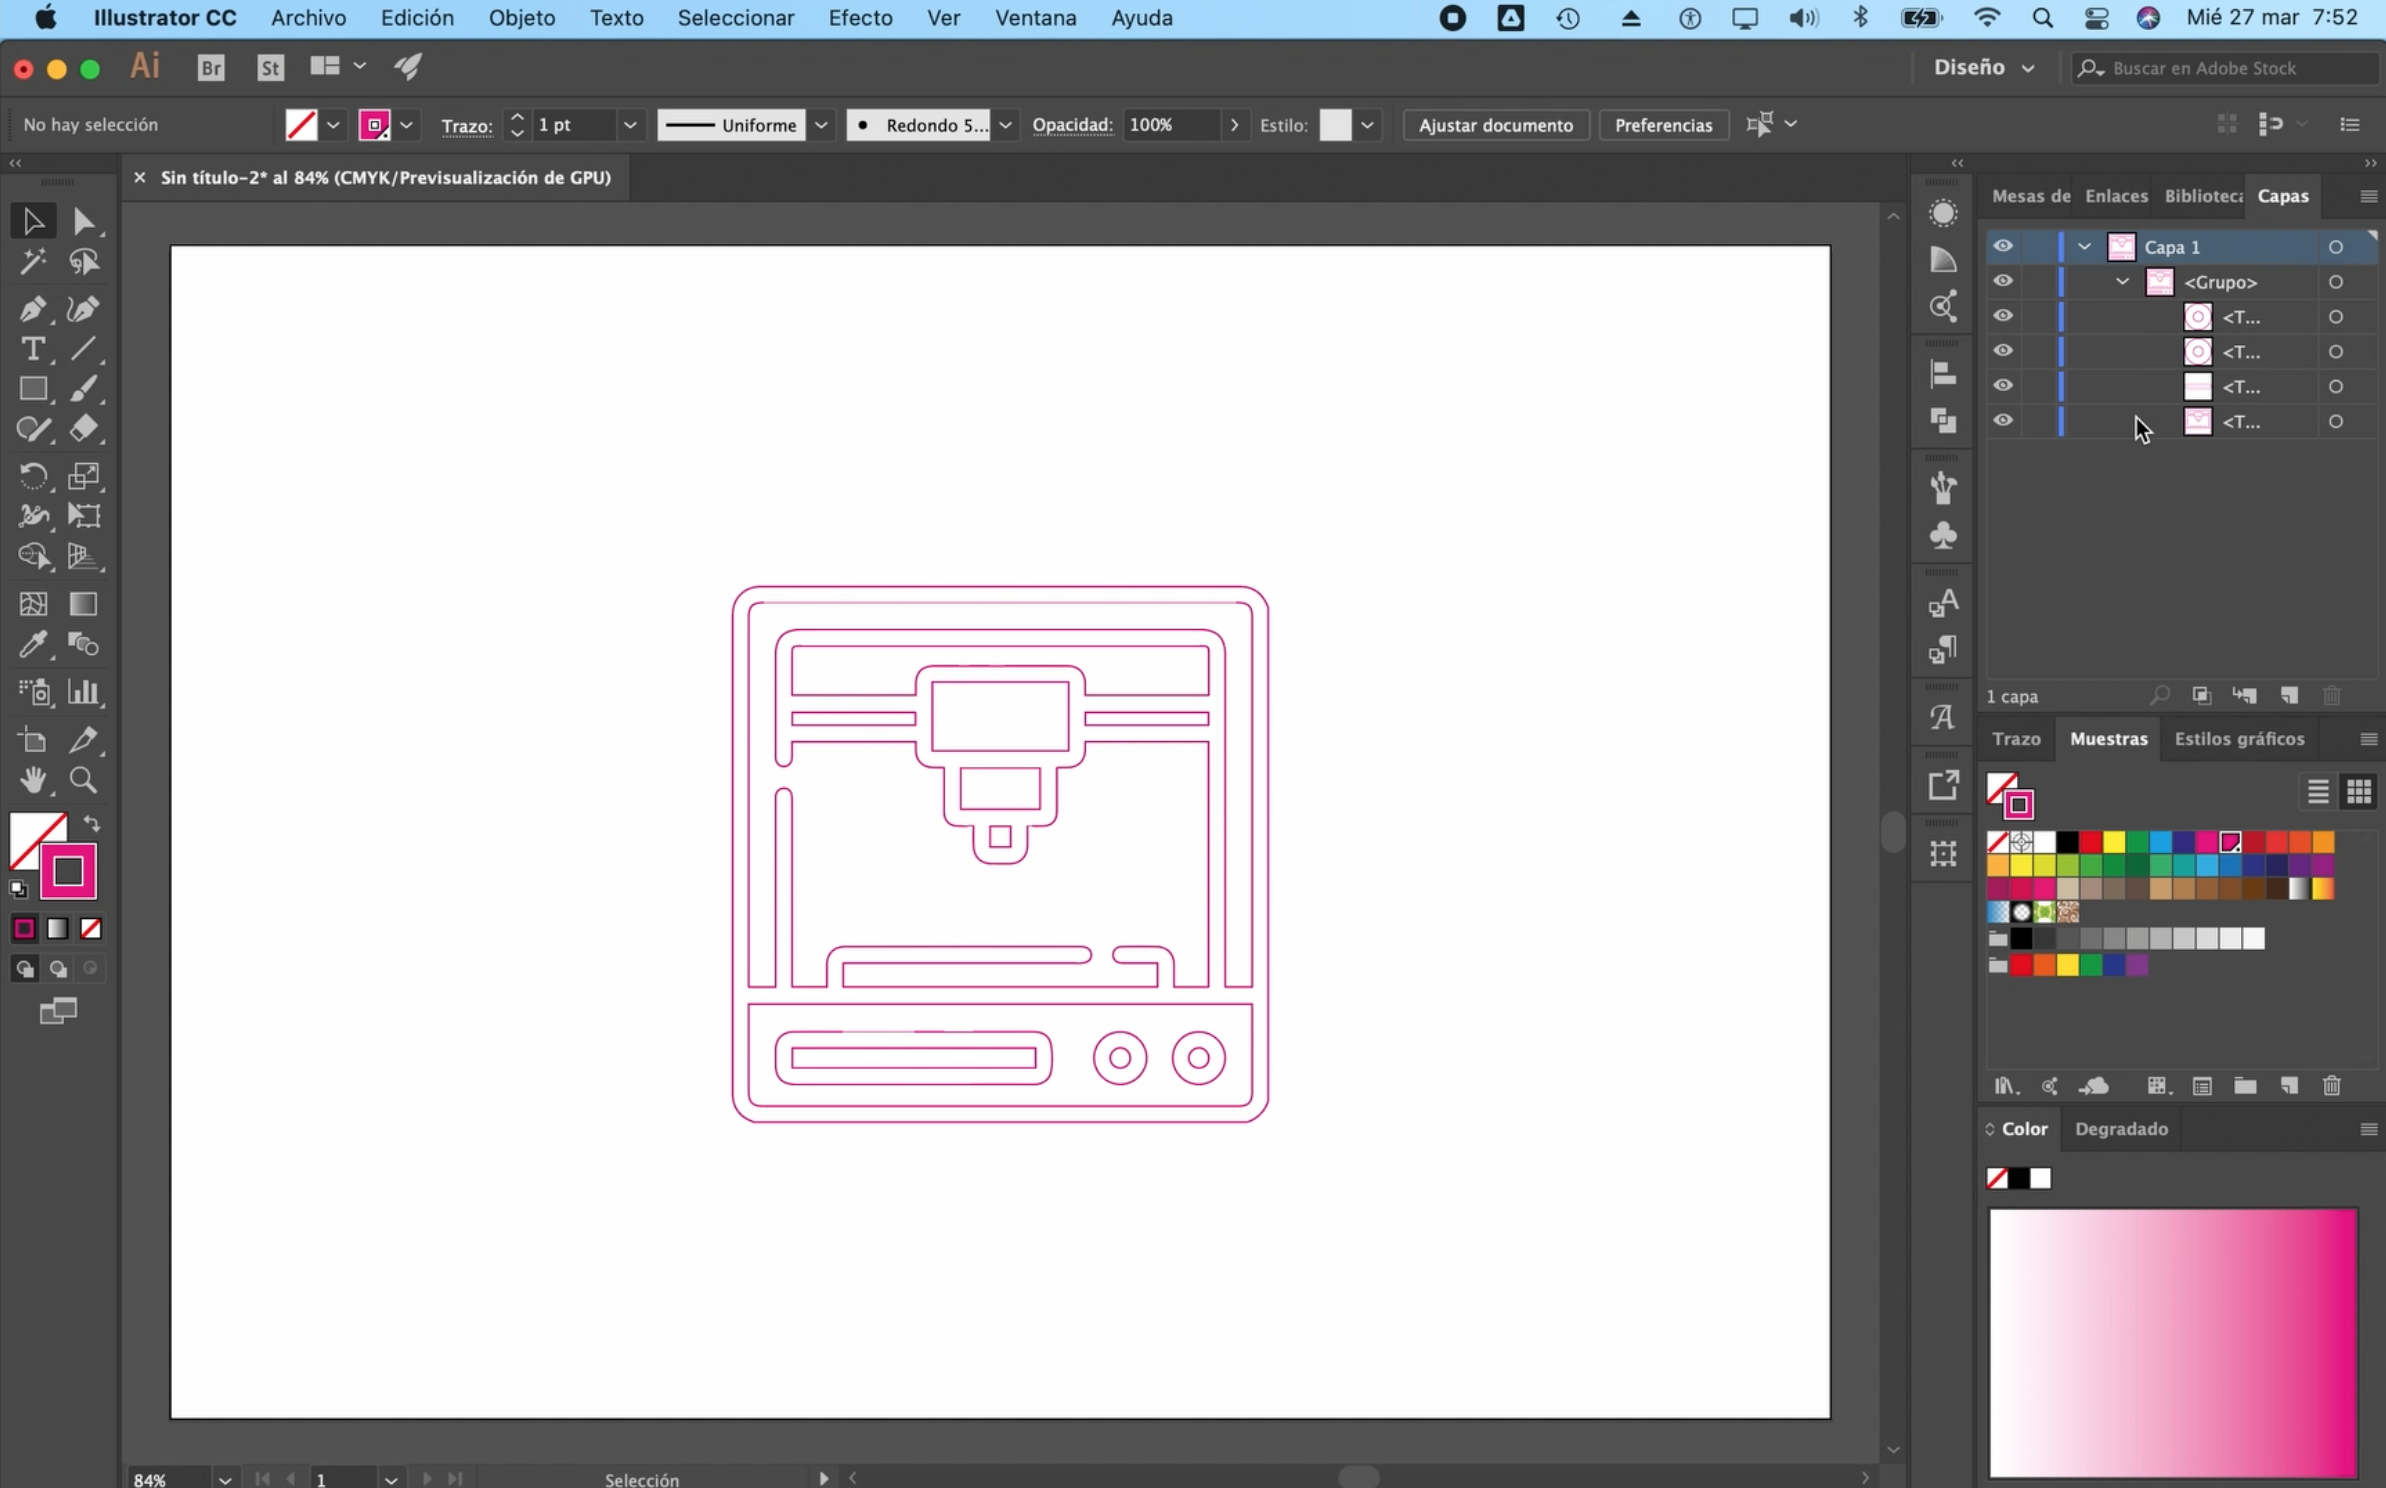Screen dimensions: 2386x1488
Task: Select the Paintbrush tool
Action: click(84, 389)
